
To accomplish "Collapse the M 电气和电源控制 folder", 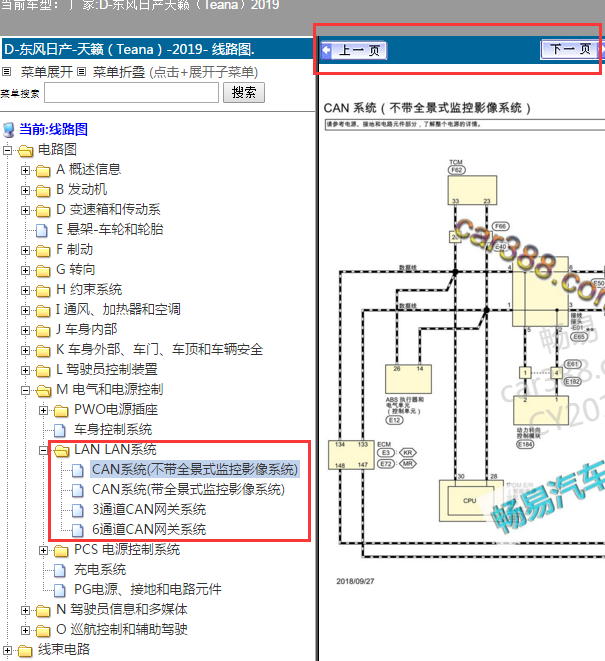I will [25, 390].
